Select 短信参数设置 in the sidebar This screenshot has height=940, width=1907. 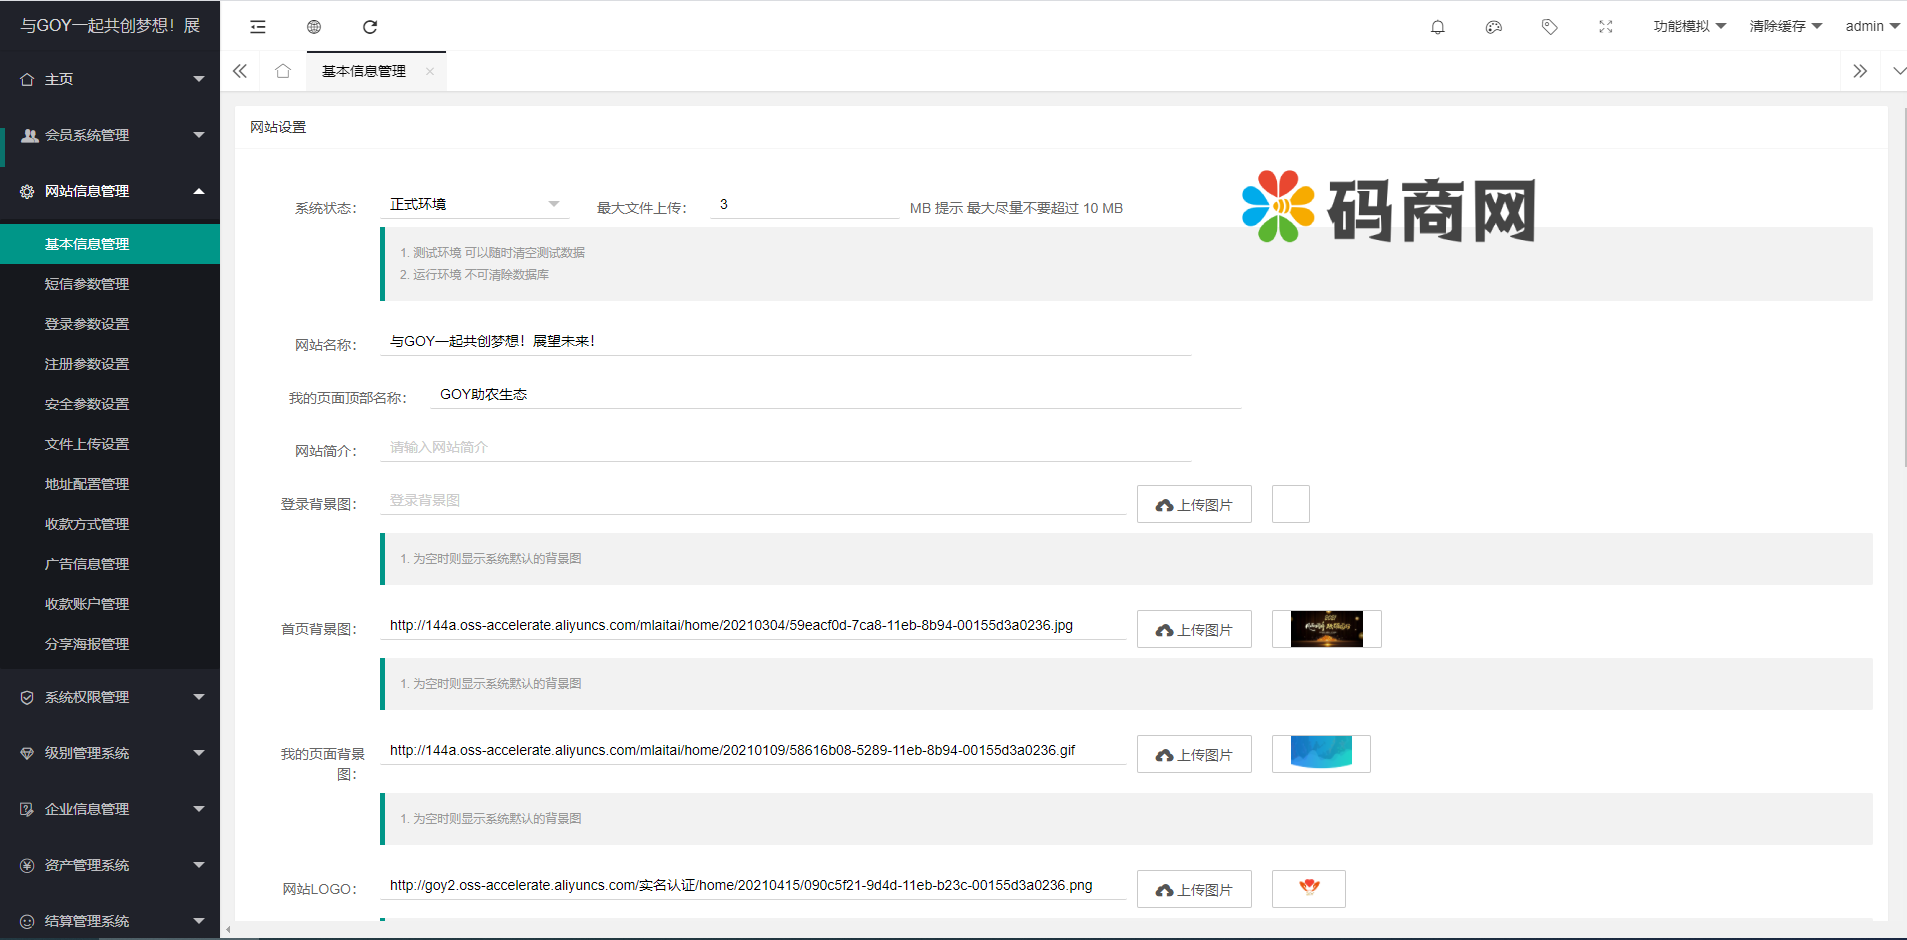(x=87, y=284)
